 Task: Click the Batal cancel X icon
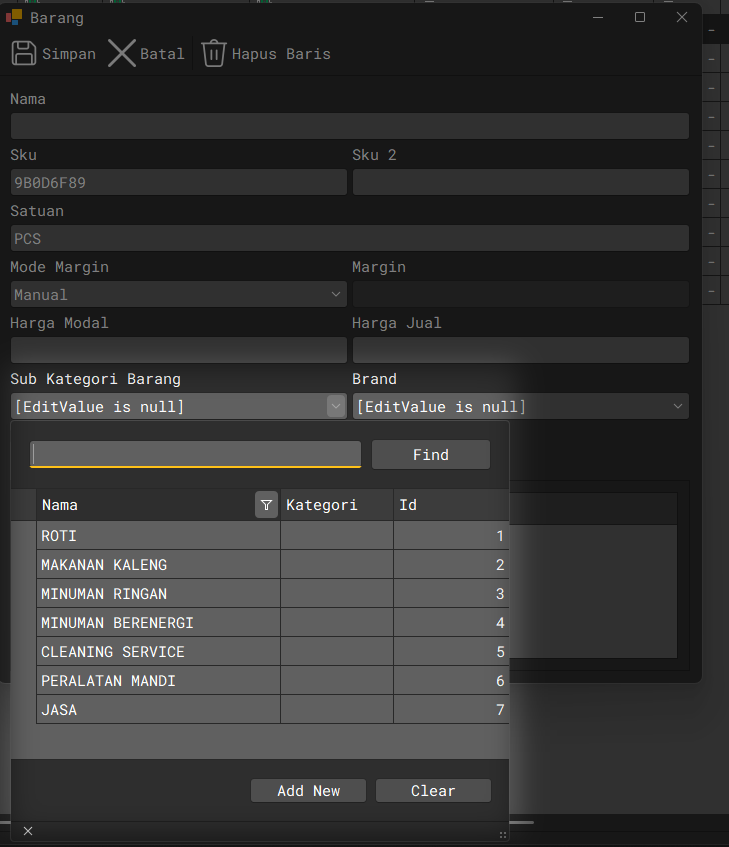122,53
